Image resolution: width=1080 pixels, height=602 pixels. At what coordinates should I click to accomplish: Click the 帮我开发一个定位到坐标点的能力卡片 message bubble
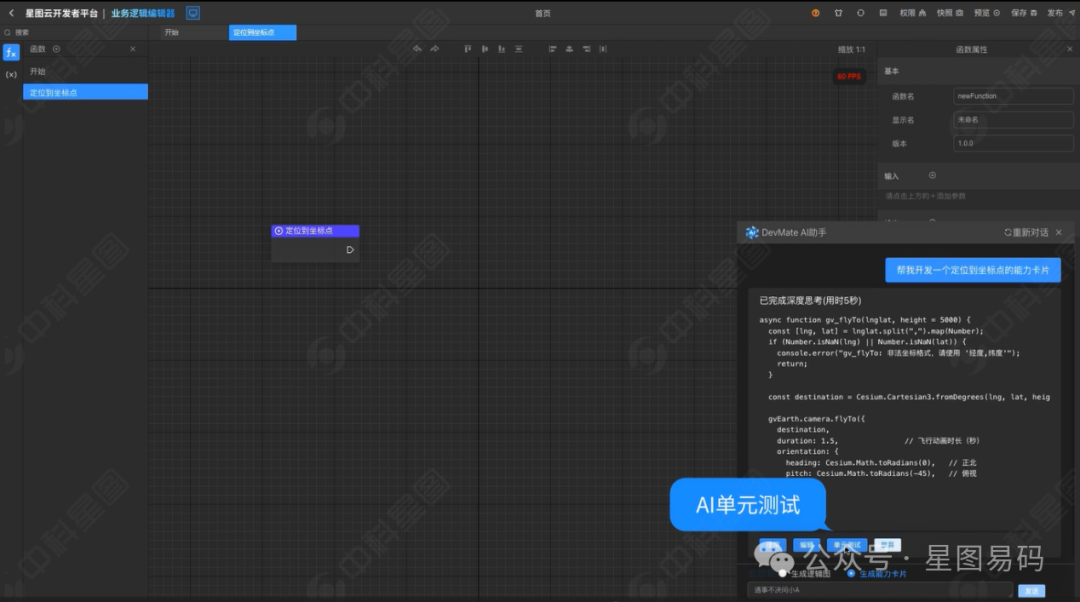coord(973,270)
